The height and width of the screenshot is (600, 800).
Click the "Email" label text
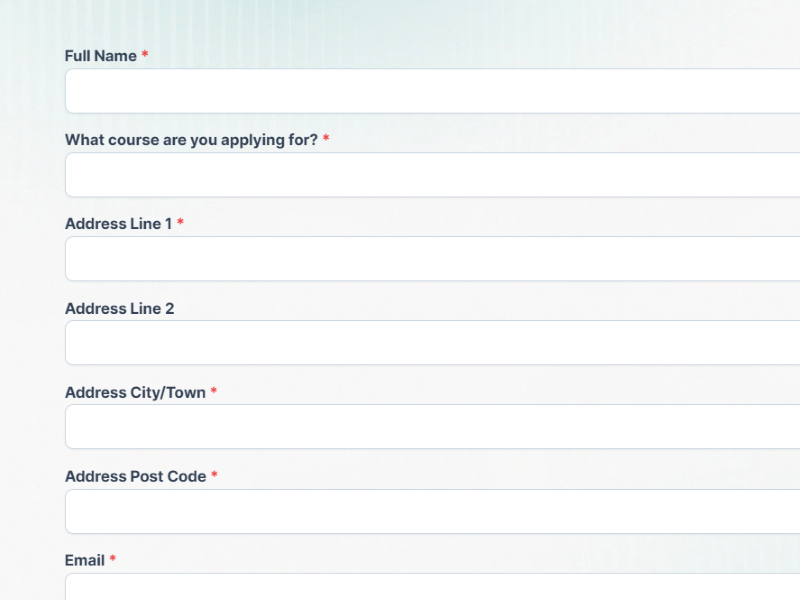[85, 560]
